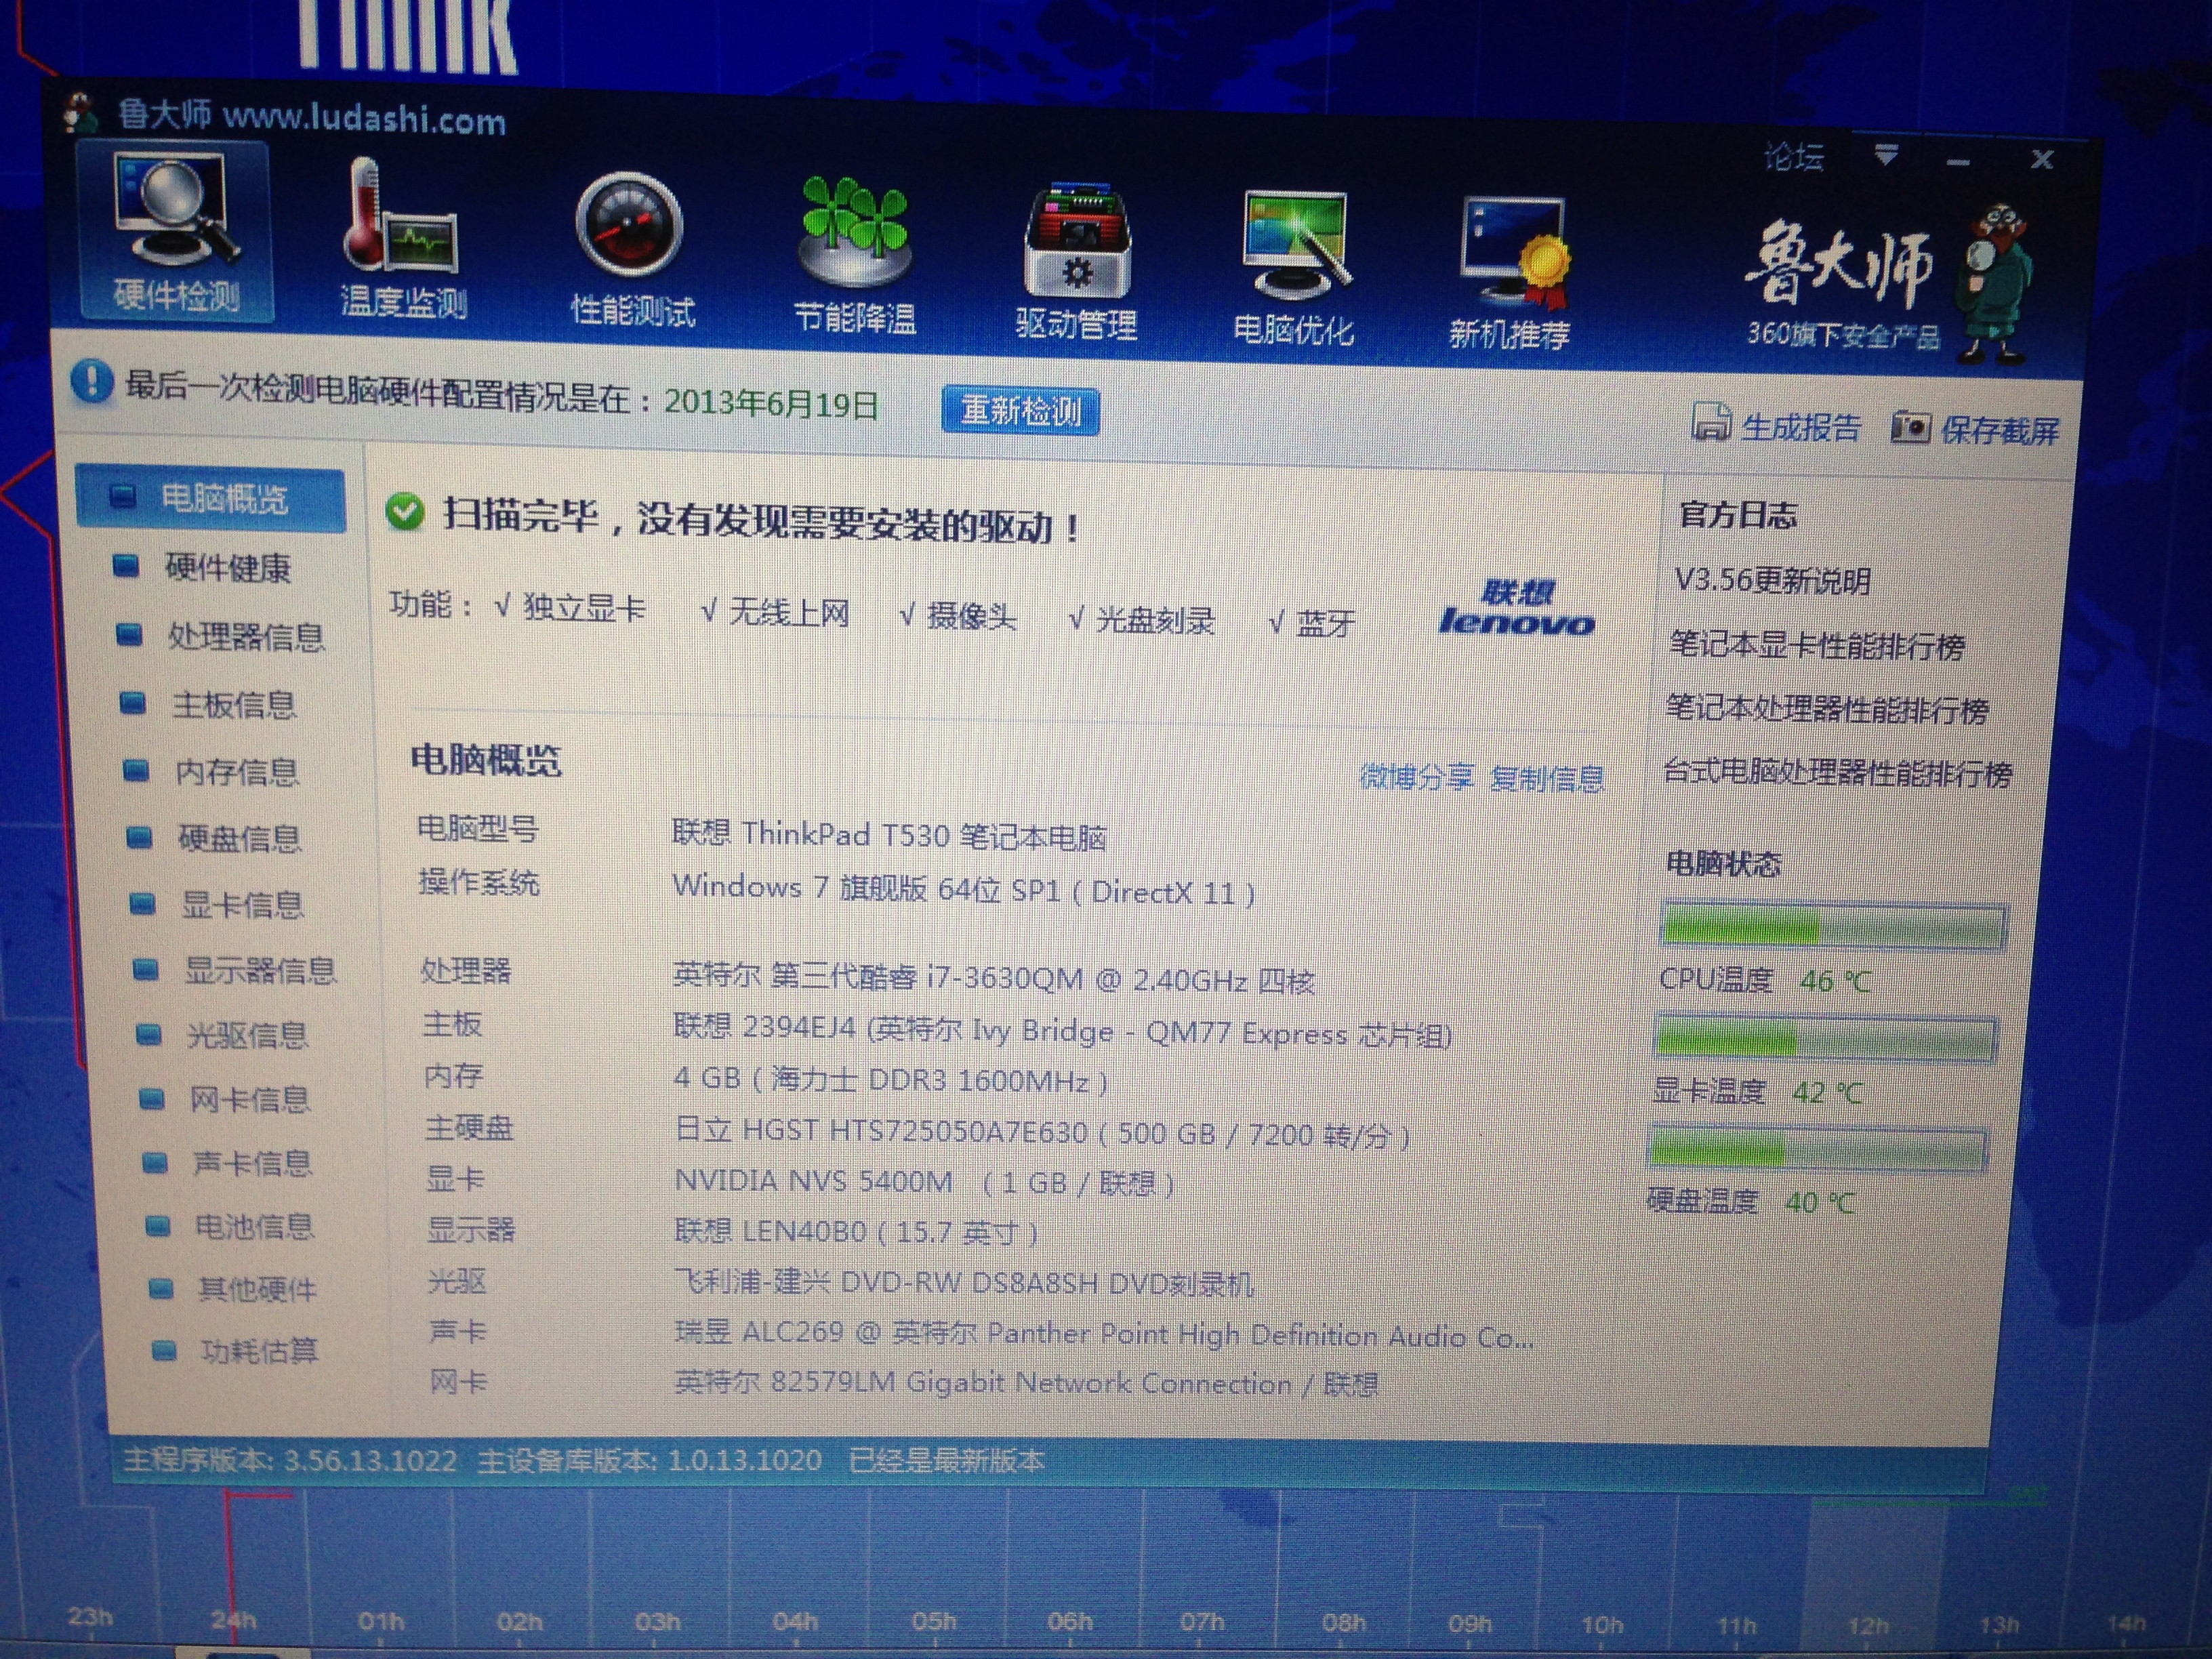This screenshot has height=1659, width=2212.
Task: Click the 保存截屏 save screenshot link
Action: pos(2000,431)
